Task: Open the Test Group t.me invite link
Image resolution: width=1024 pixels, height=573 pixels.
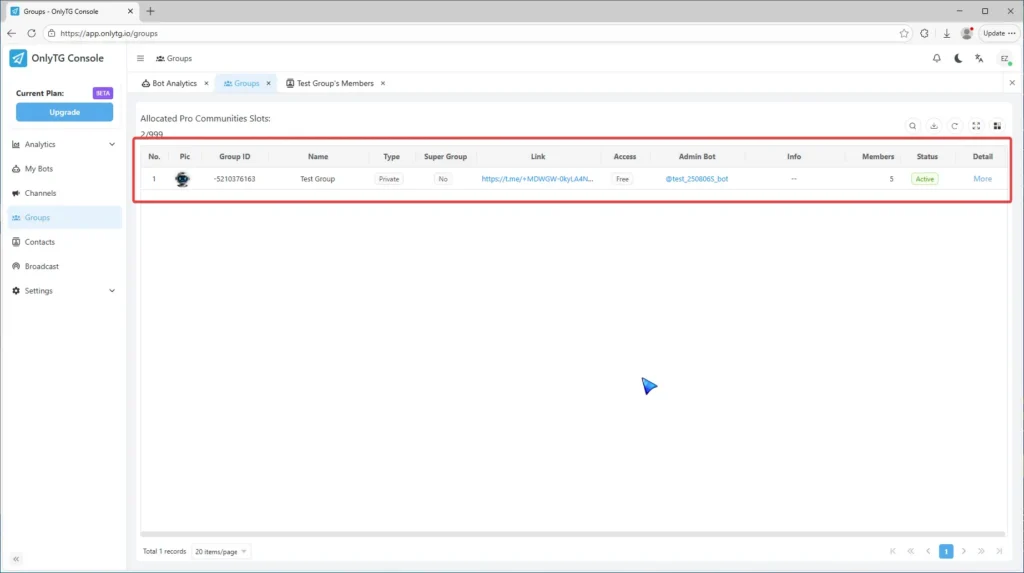Action: pos(537,179)
